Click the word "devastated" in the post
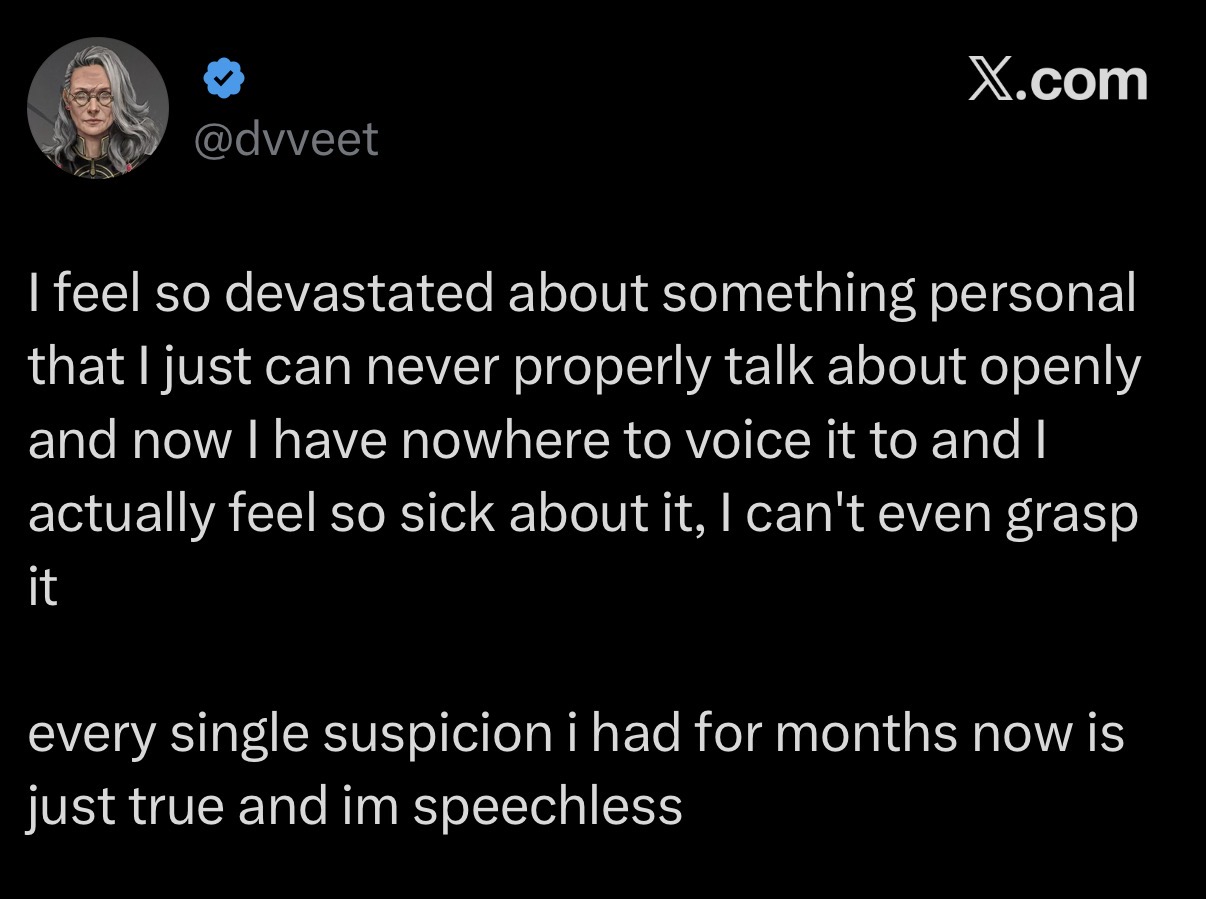The width and height of the screenshot is (1206, 899). (x=360, y=294)
